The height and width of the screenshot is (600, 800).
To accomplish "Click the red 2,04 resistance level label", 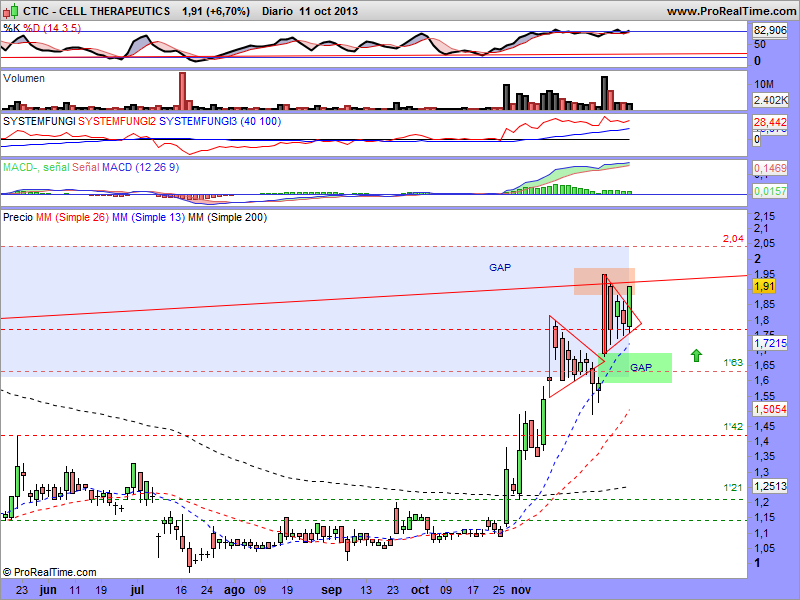I will (x=733, y=238).
